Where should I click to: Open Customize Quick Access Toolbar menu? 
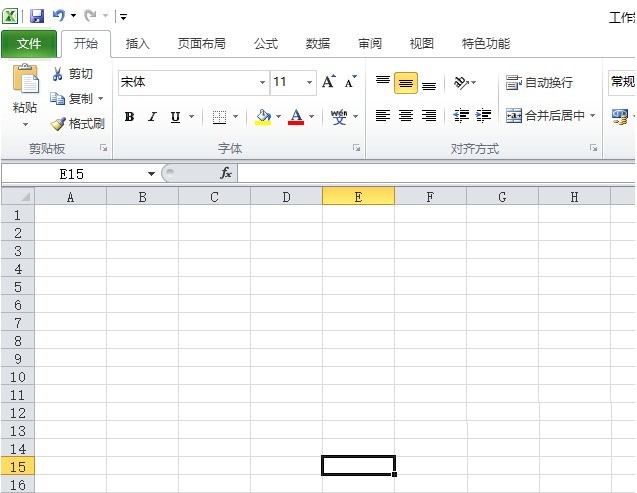(x=124, y=17)
